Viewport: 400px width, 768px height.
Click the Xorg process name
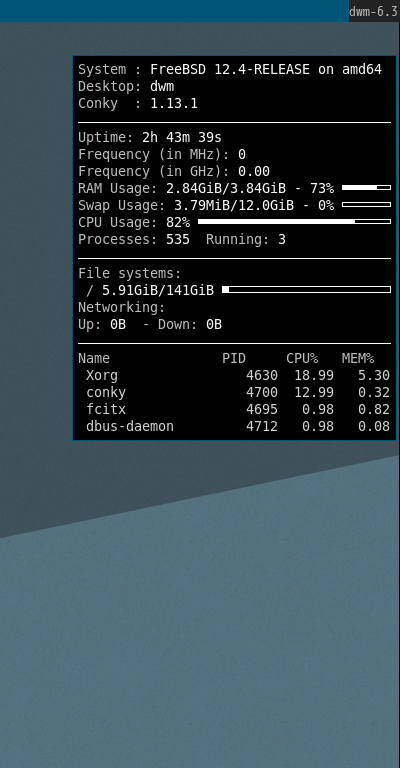pyautogui.click(x=102, y=376)
